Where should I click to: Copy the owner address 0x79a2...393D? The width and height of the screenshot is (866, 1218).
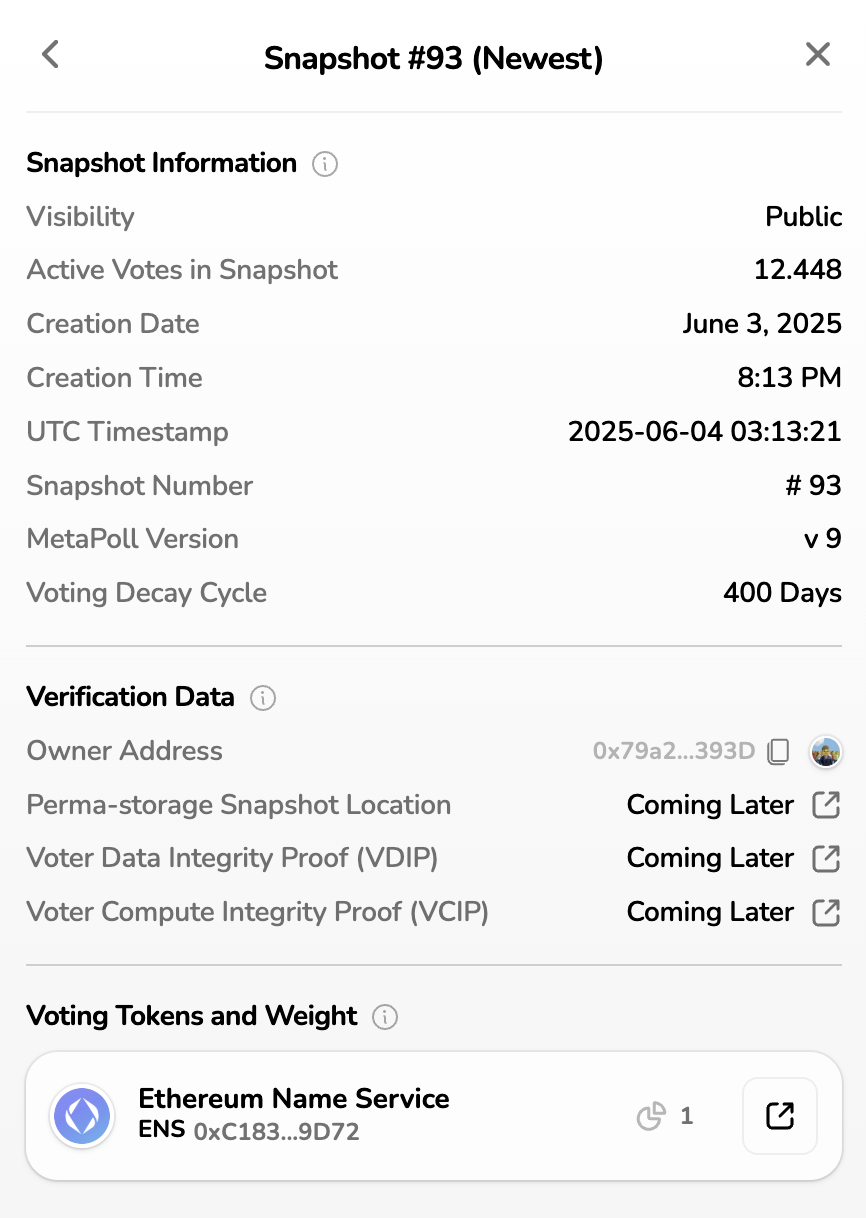(x=778, y=751)
